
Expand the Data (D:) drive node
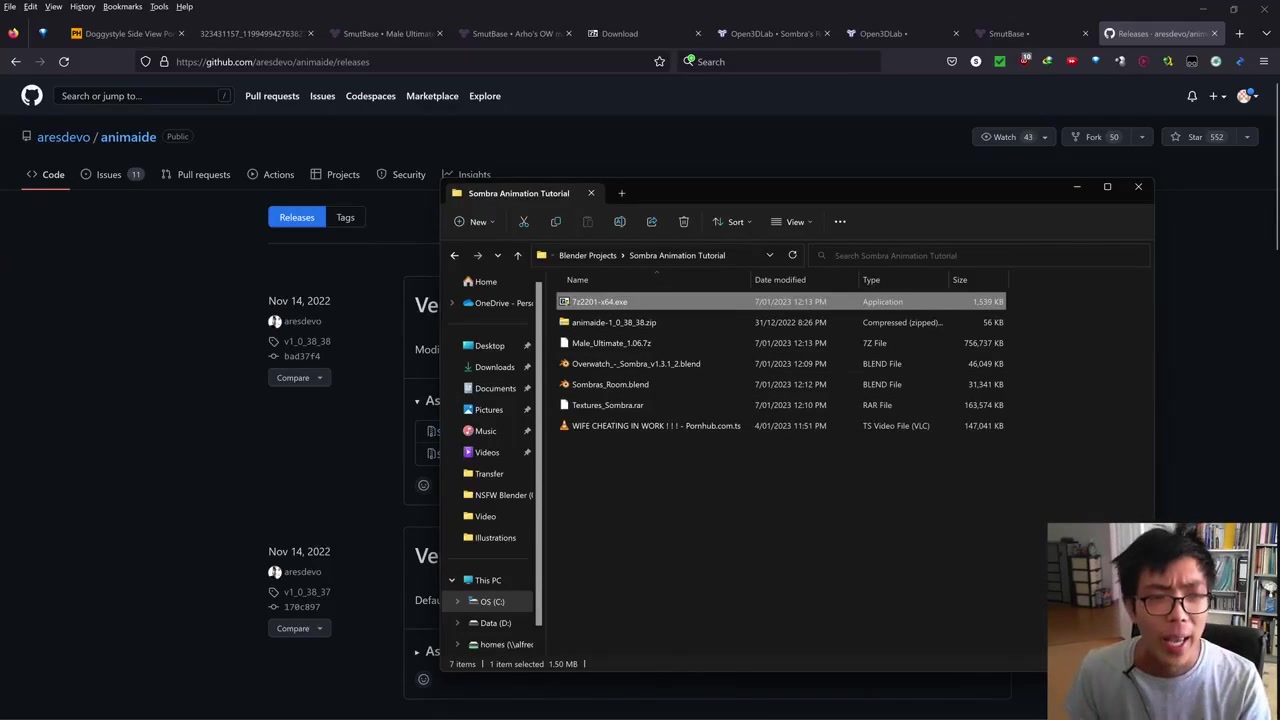(458, 623)
